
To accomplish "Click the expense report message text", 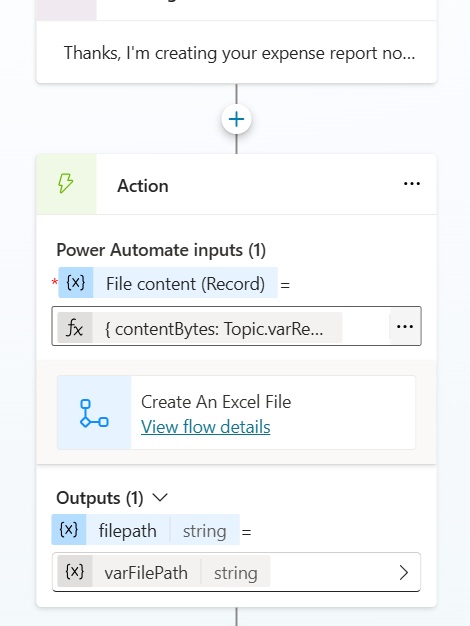I will pyautogui.click(x=240, y=53).
